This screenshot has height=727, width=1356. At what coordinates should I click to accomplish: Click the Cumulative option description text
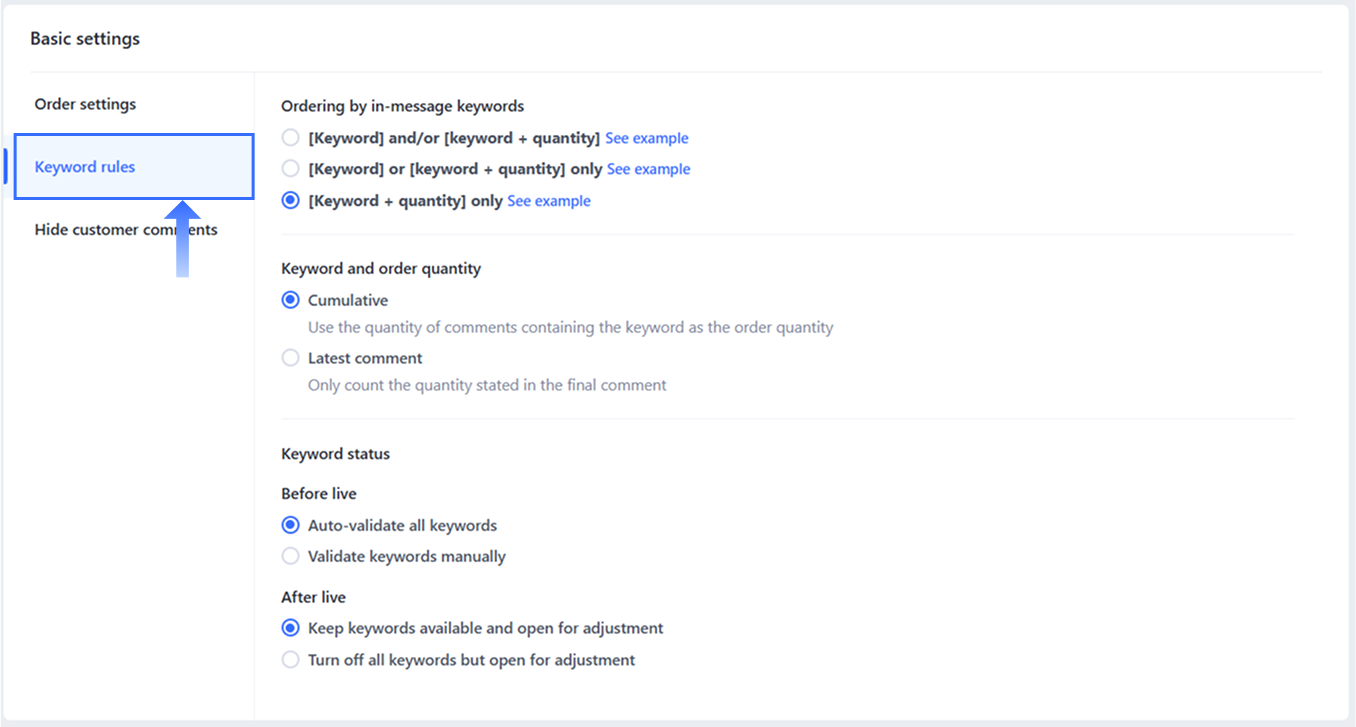[570, 327]
